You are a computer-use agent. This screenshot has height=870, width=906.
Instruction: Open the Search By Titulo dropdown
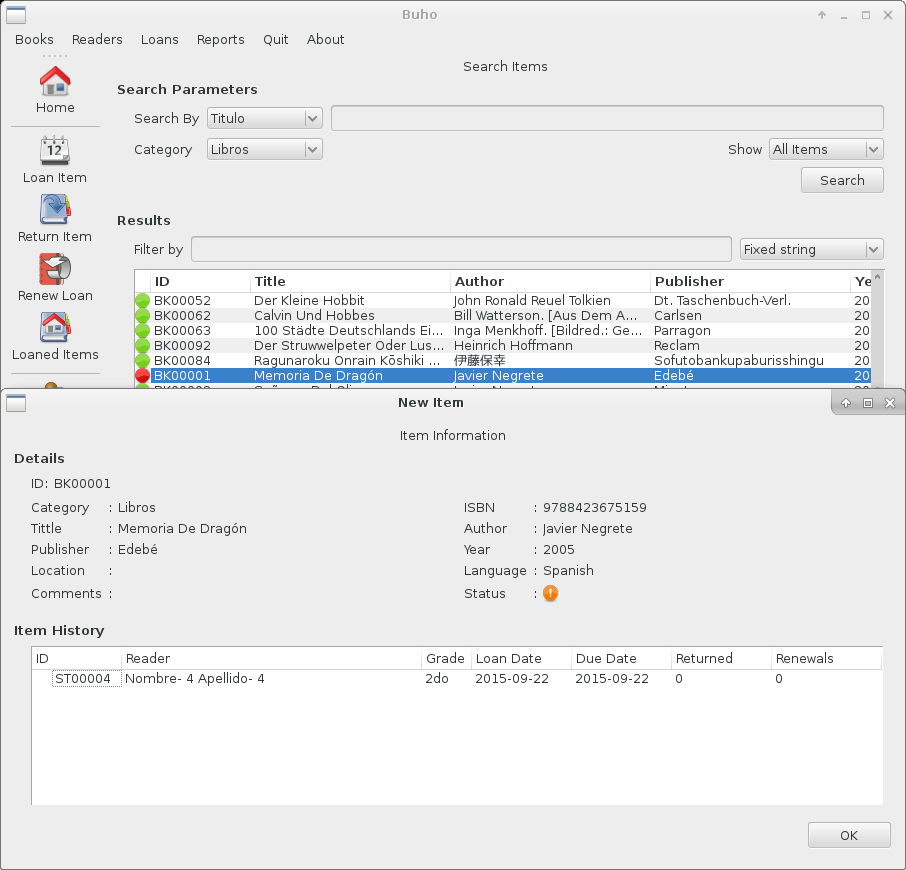coord(265,118)
